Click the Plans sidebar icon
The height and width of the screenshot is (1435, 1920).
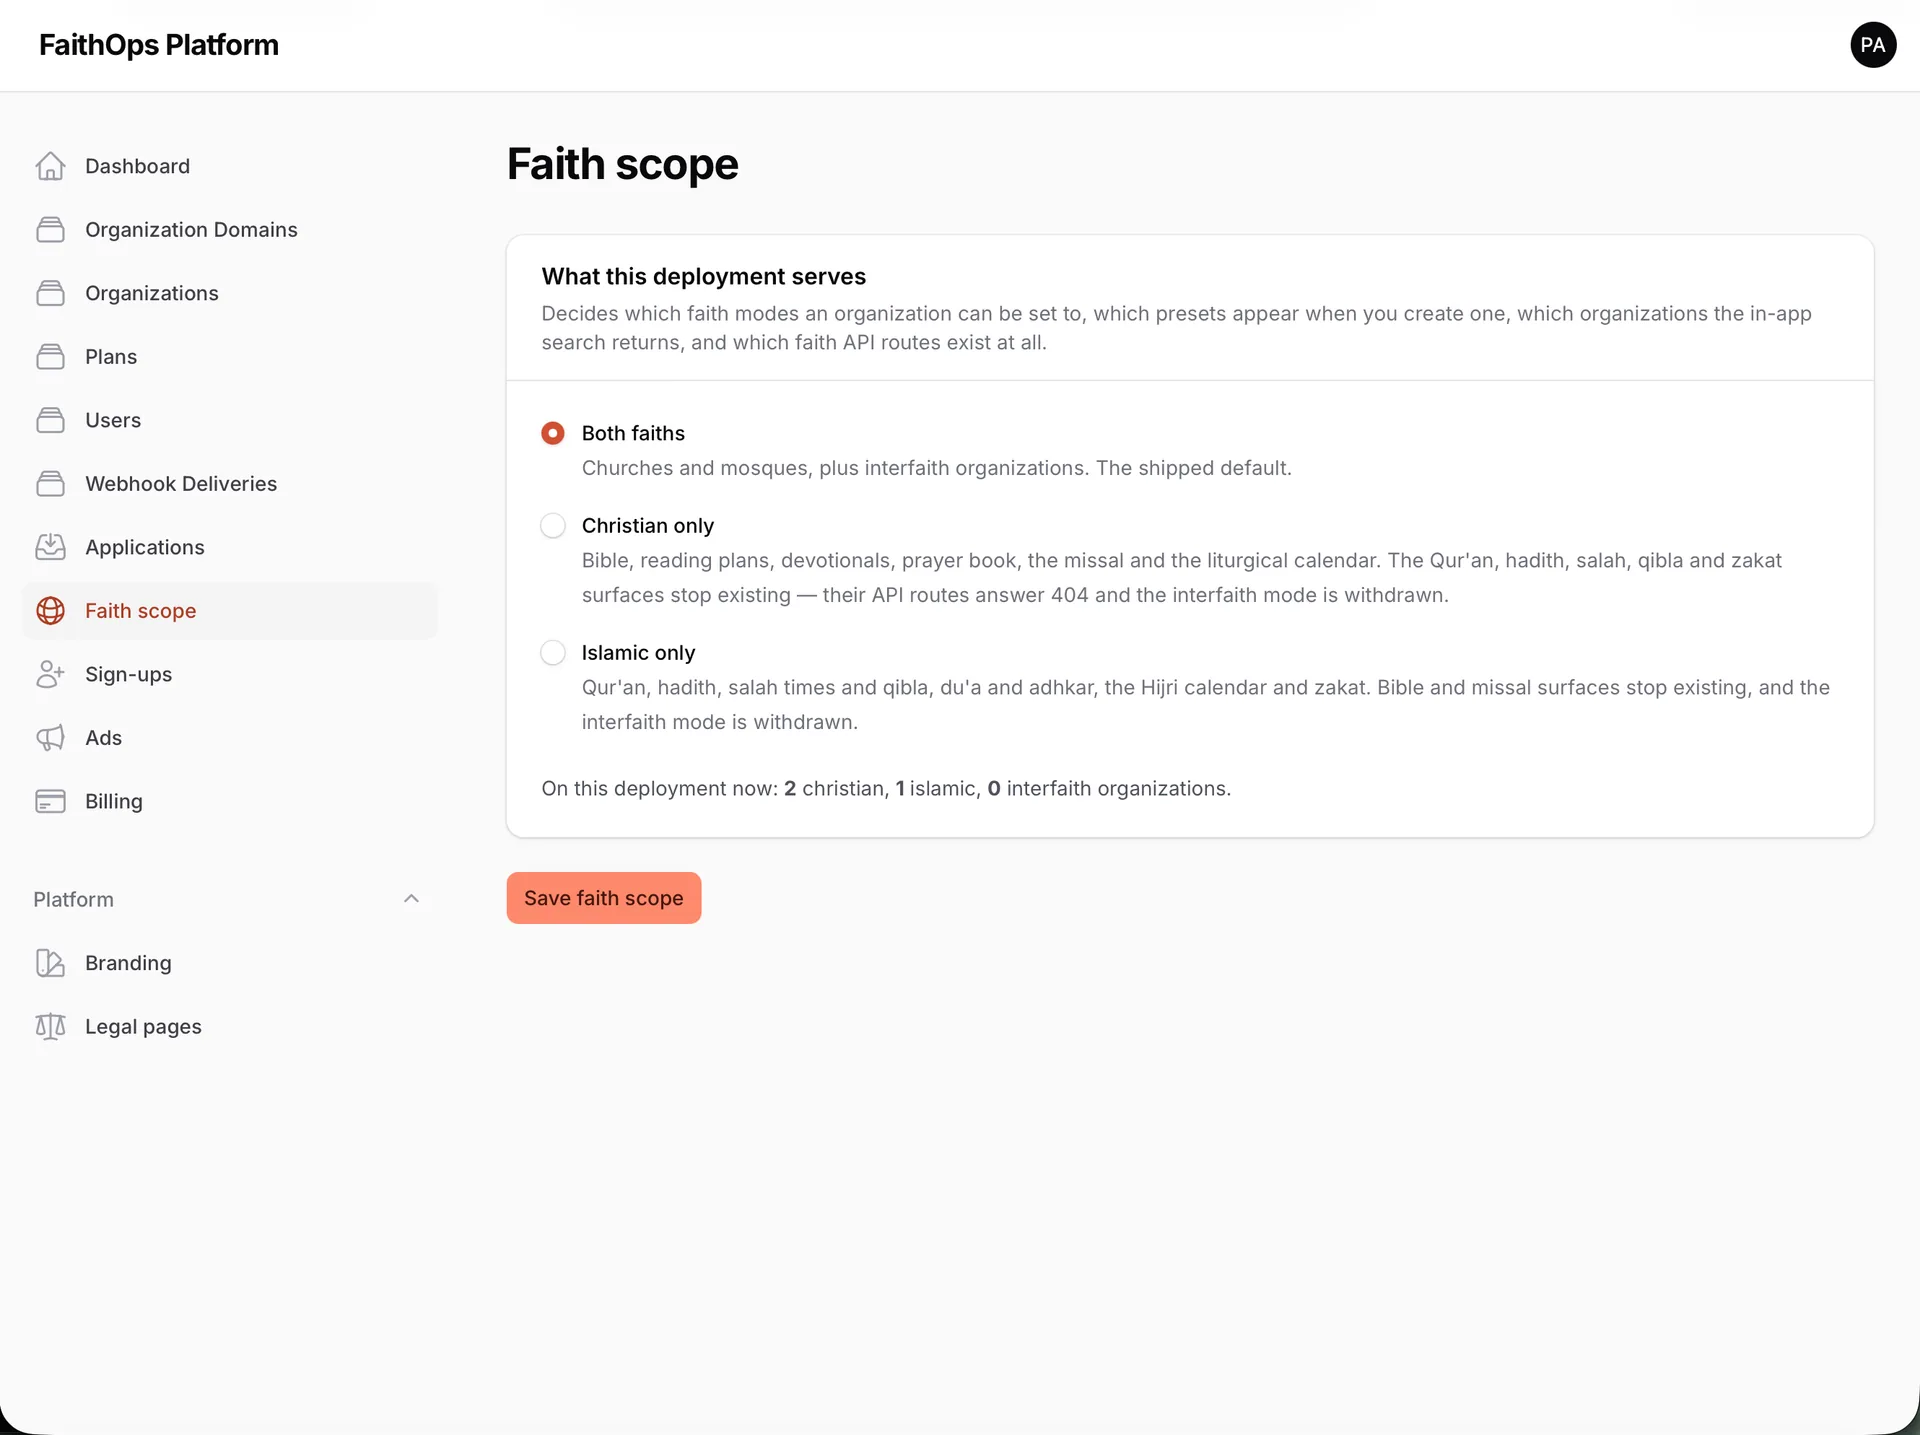50,357
